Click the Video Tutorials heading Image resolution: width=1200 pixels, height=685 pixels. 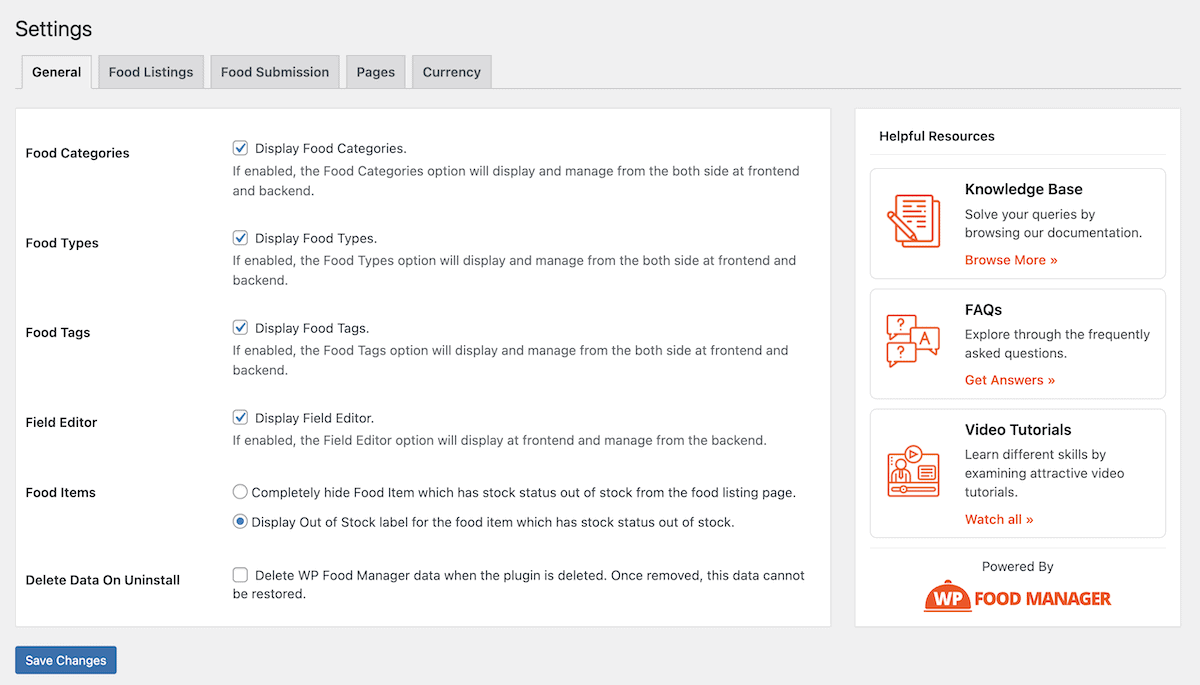click(x=1018, y=430)
